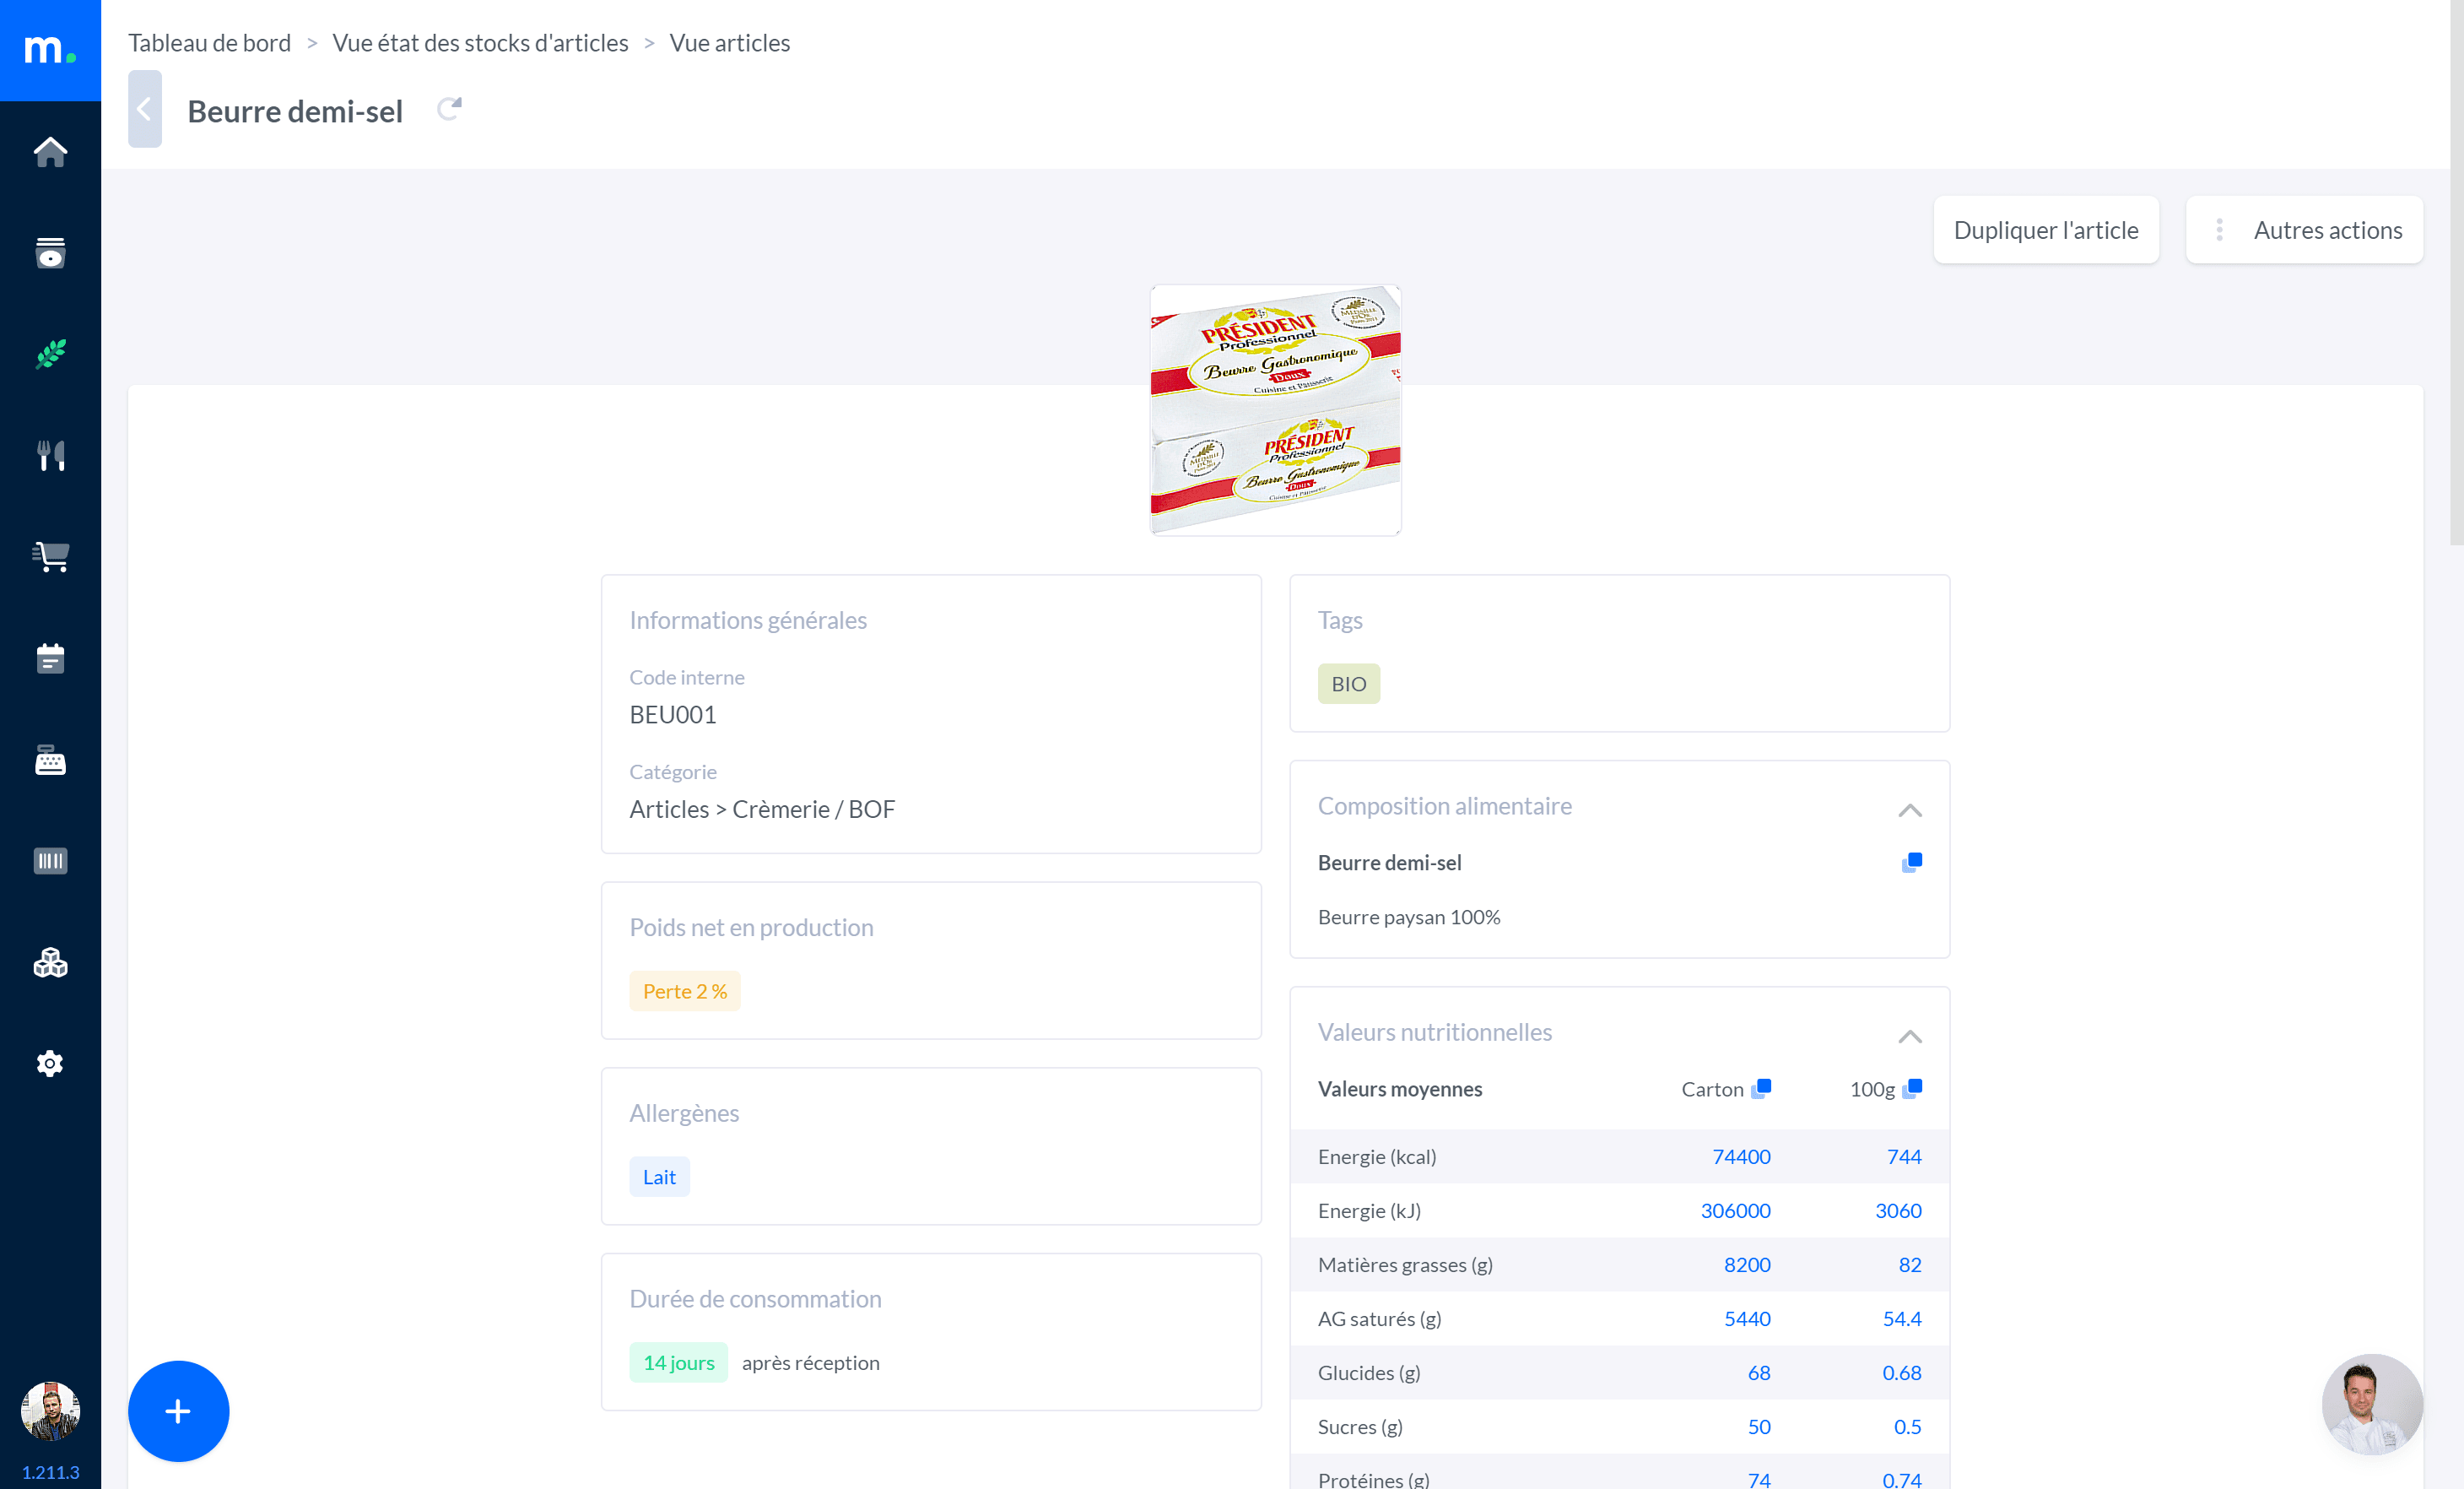Open the barcode icon in sidebar

[50, 861]
